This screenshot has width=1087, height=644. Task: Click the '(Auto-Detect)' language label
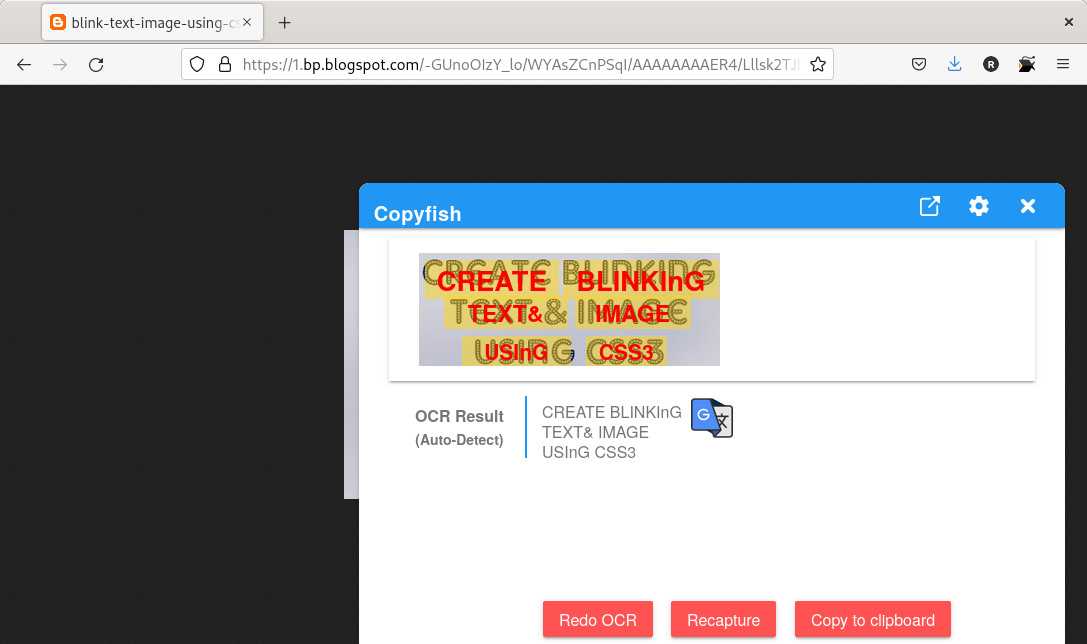click(x=459, y=440)
